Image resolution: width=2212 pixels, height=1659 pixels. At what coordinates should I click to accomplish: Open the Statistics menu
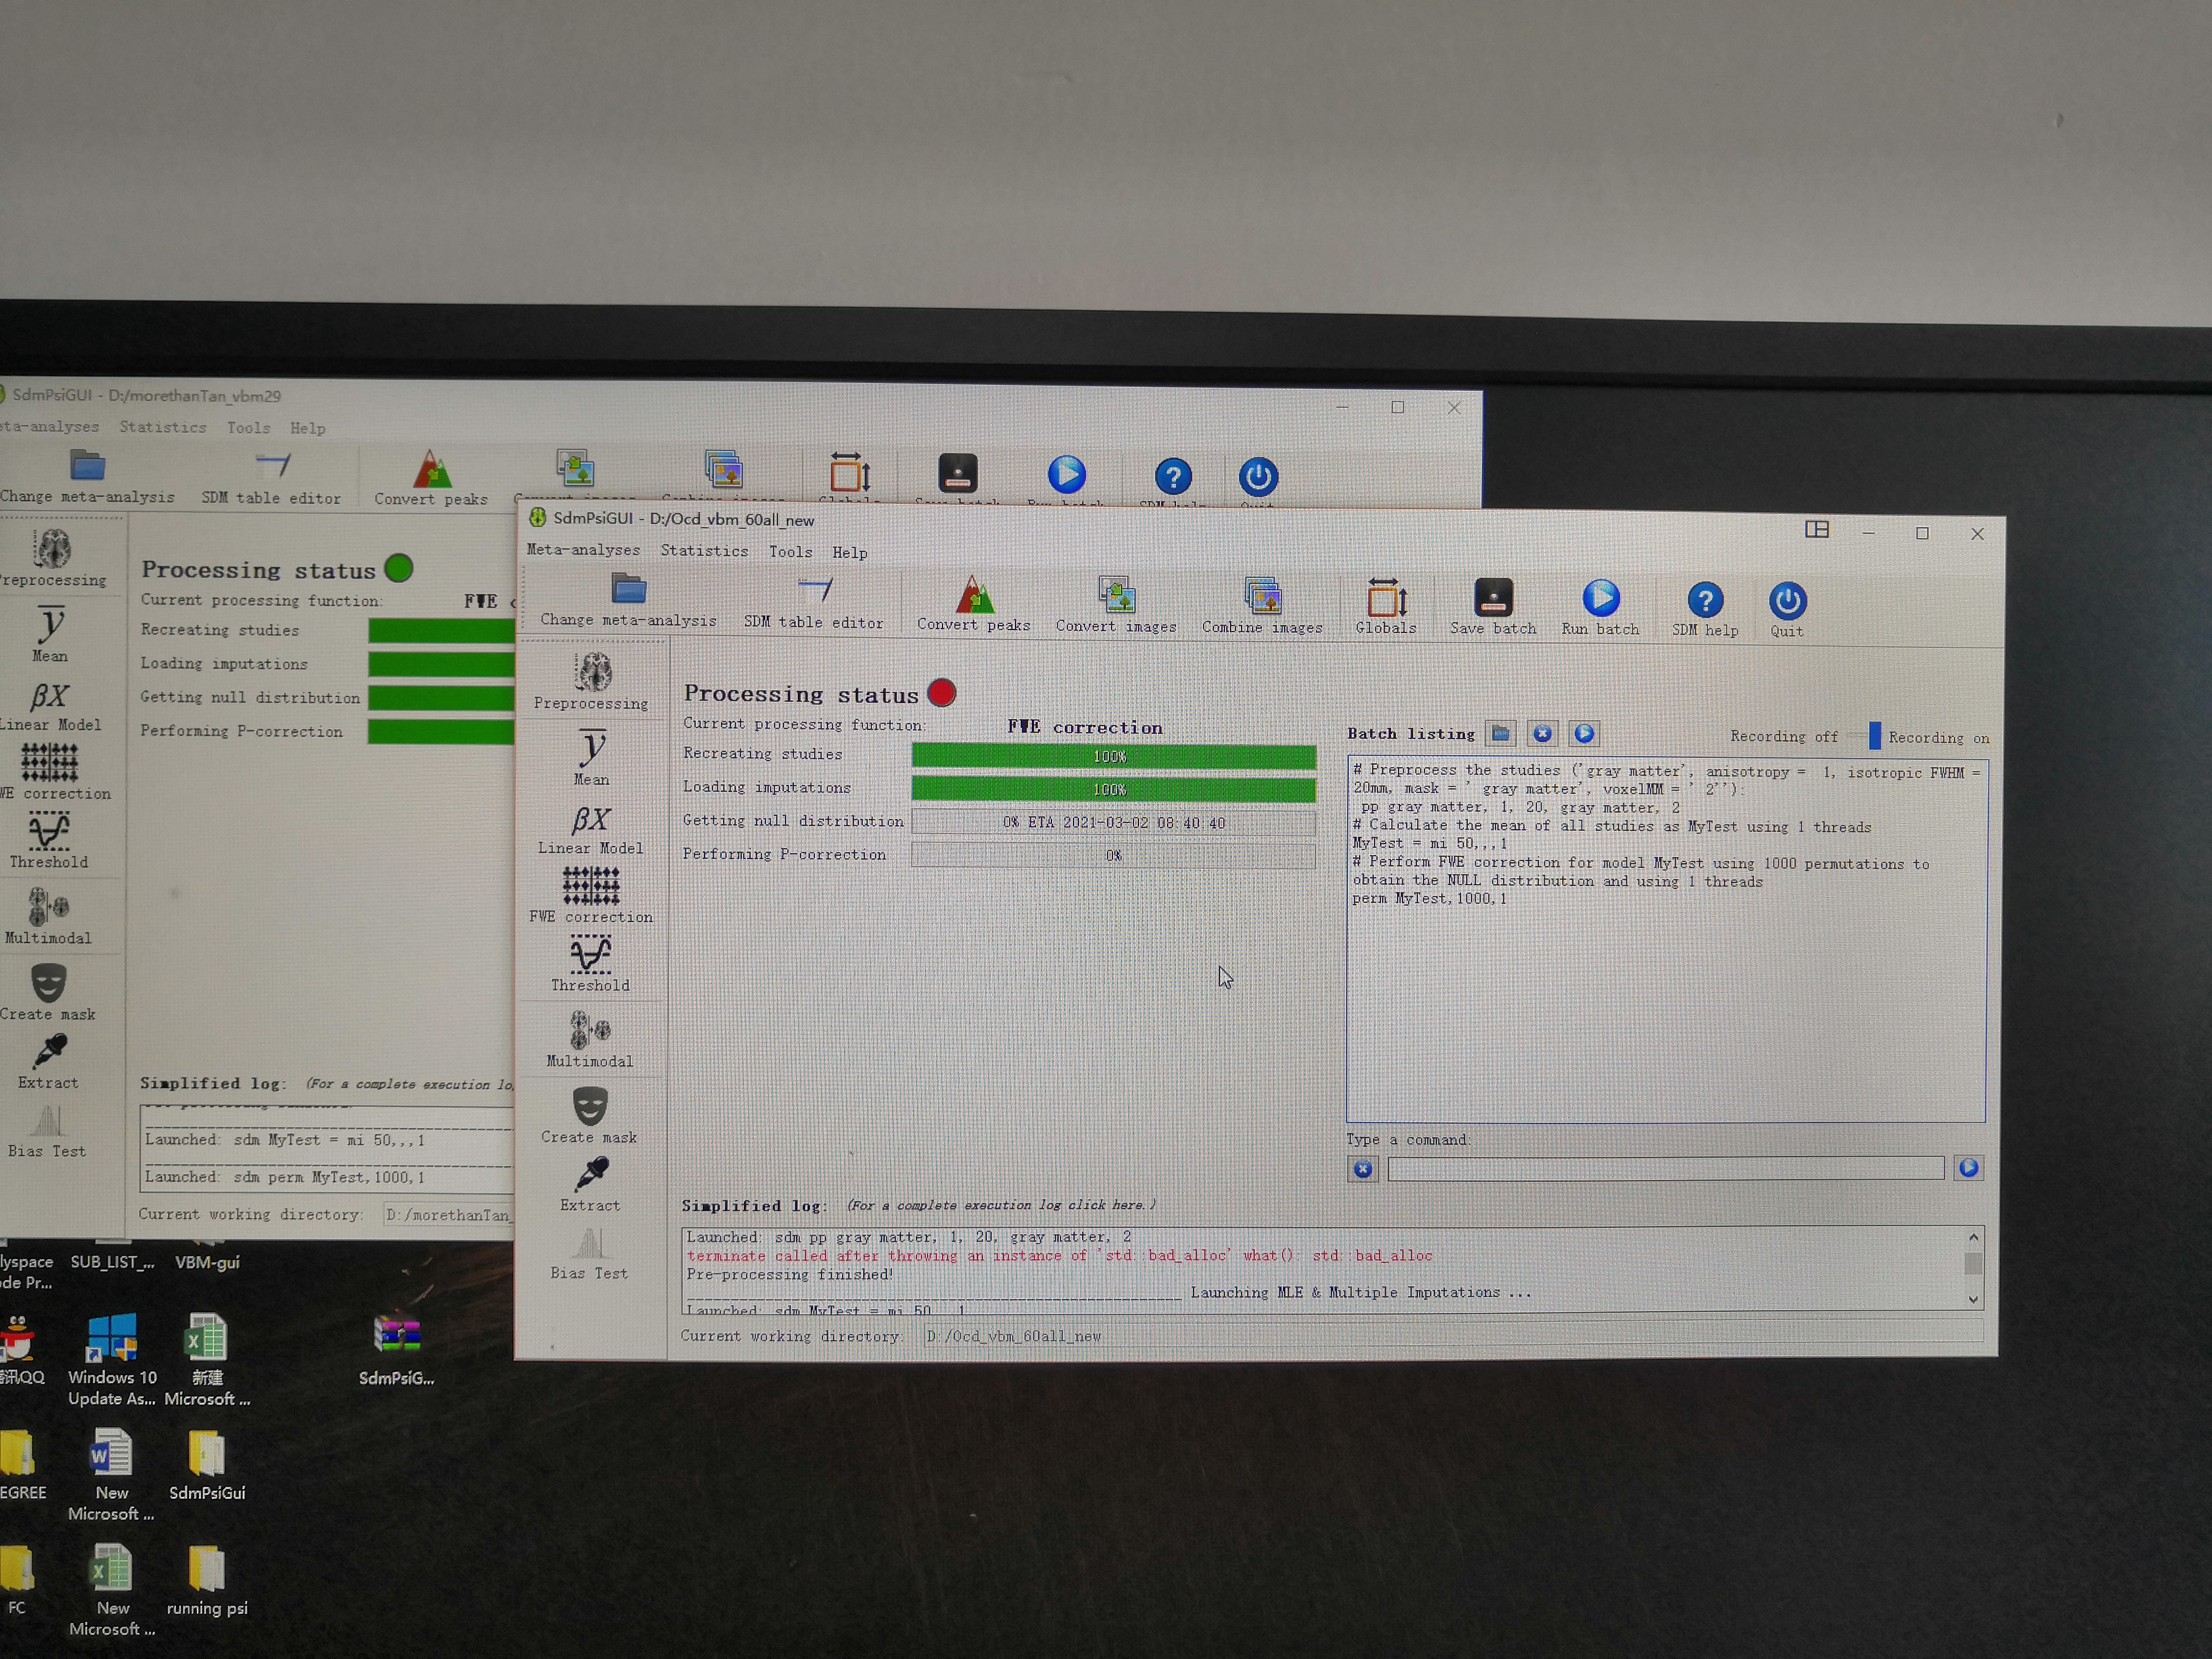click(x=704, y=551)
